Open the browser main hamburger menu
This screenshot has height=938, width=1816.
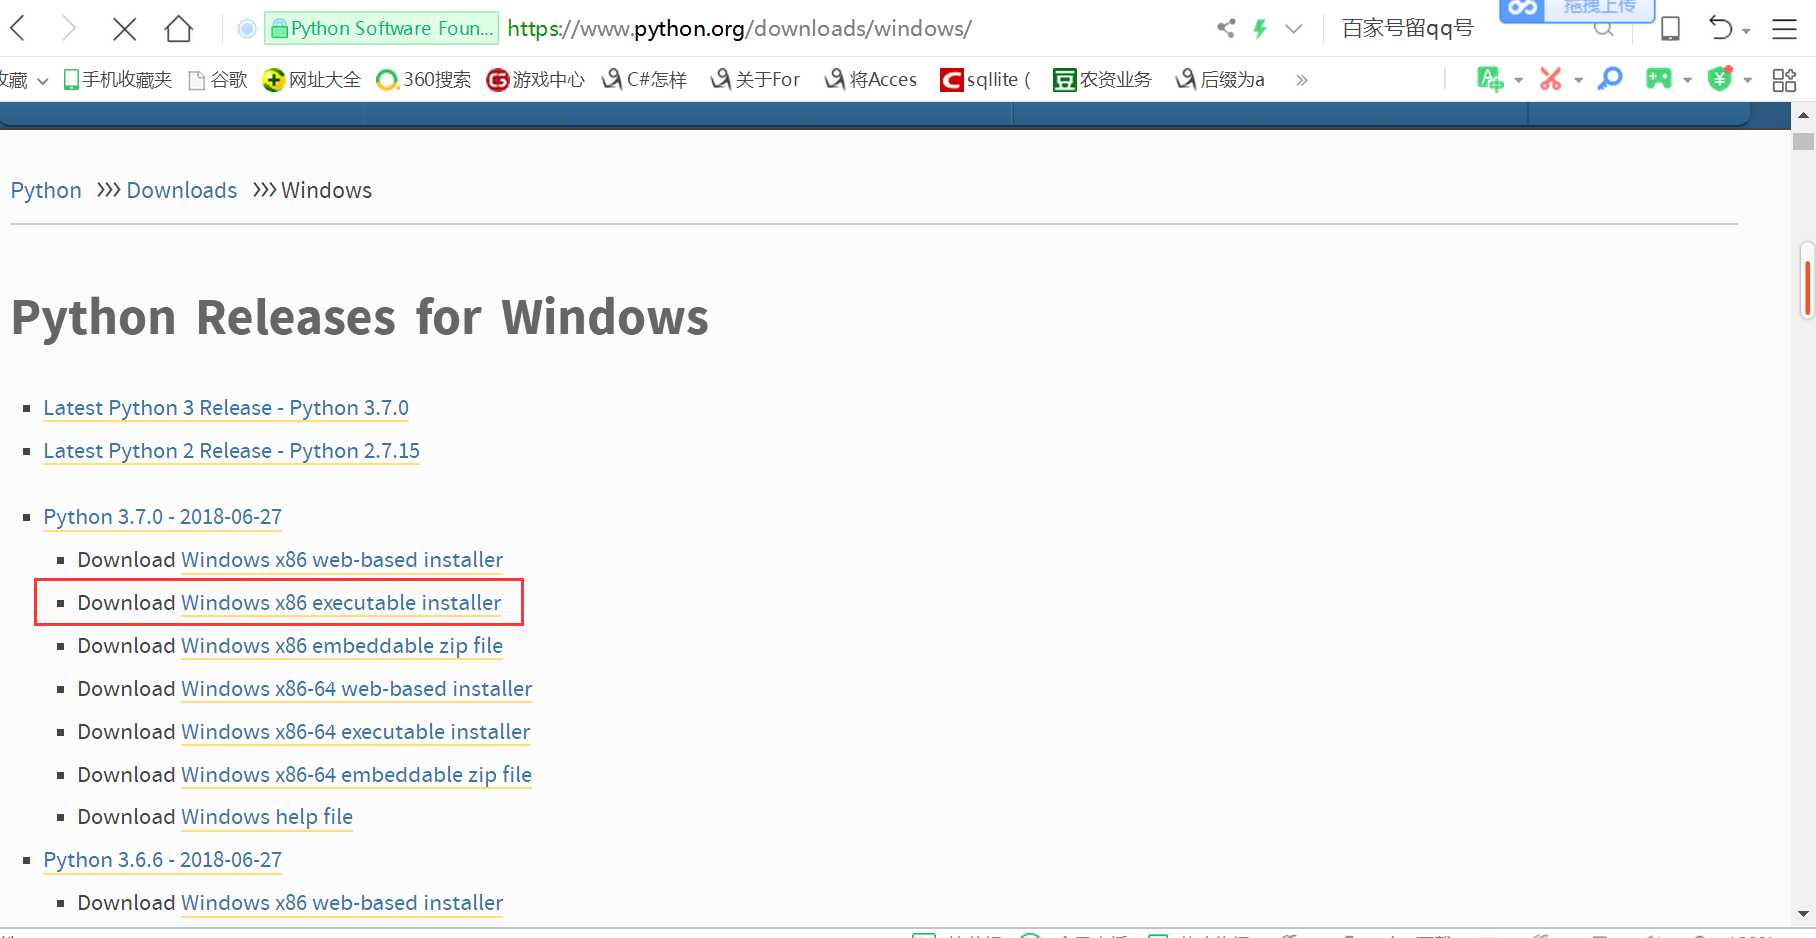coord(1784,28)
